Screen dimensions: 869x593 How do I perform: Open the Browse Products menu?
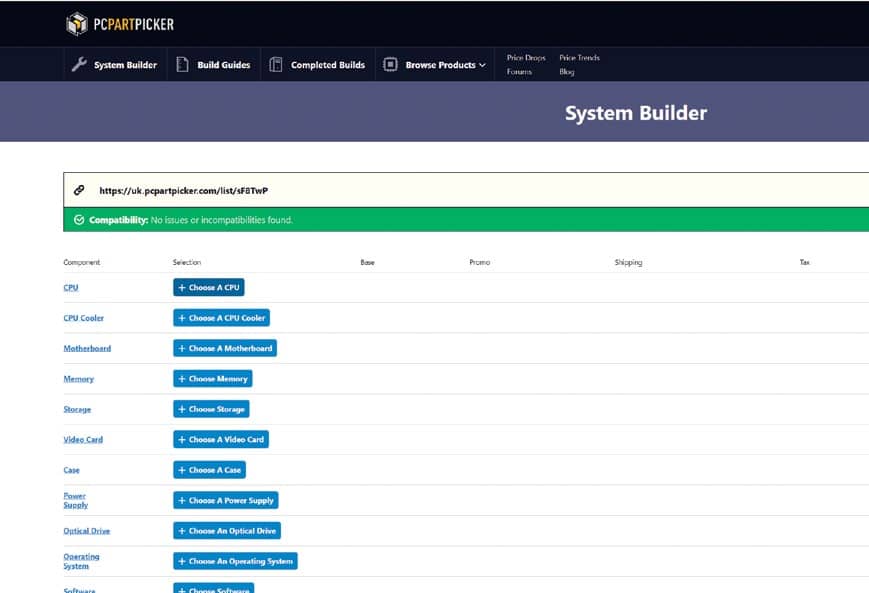[x=435, y=65]
